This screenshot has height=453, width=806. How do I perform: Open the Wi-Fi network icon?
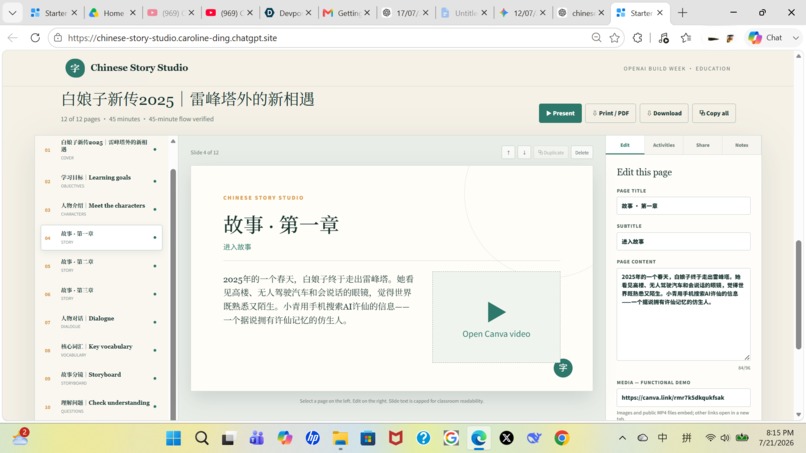[x=710, y=438]
